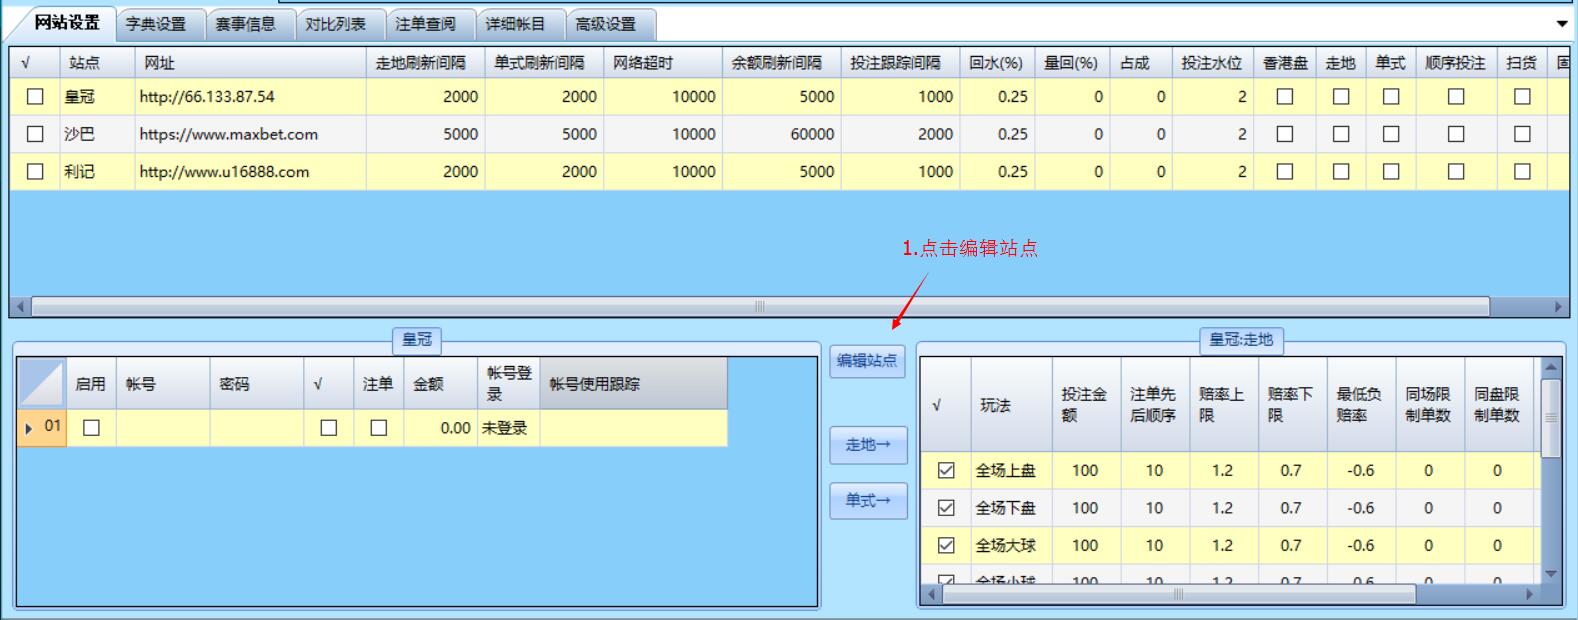Click the play grid horizontal scrollbar thumb
The height and width of the screenshot is (620, 1578).
tap(1179, 594)
